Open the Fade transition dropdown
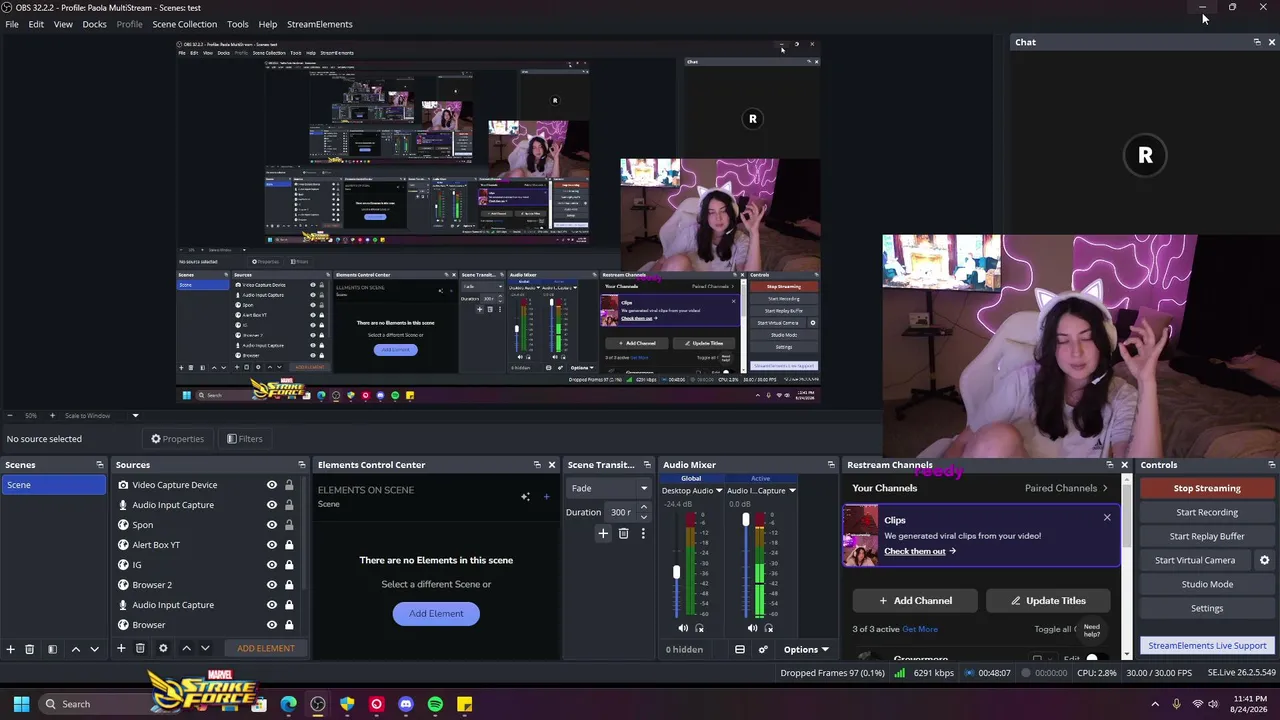 609,488
